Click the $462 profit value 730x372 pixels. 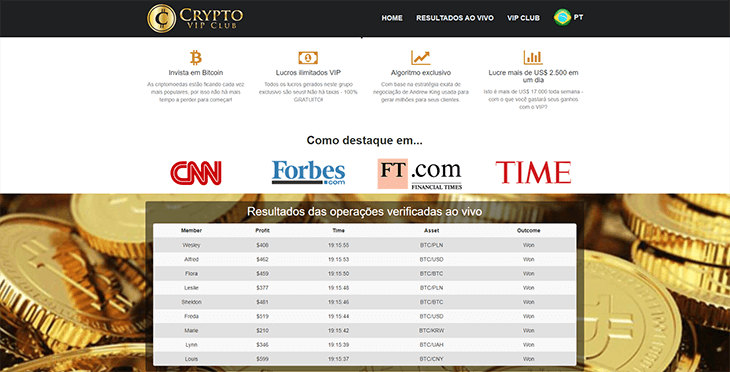click(263, 259)
